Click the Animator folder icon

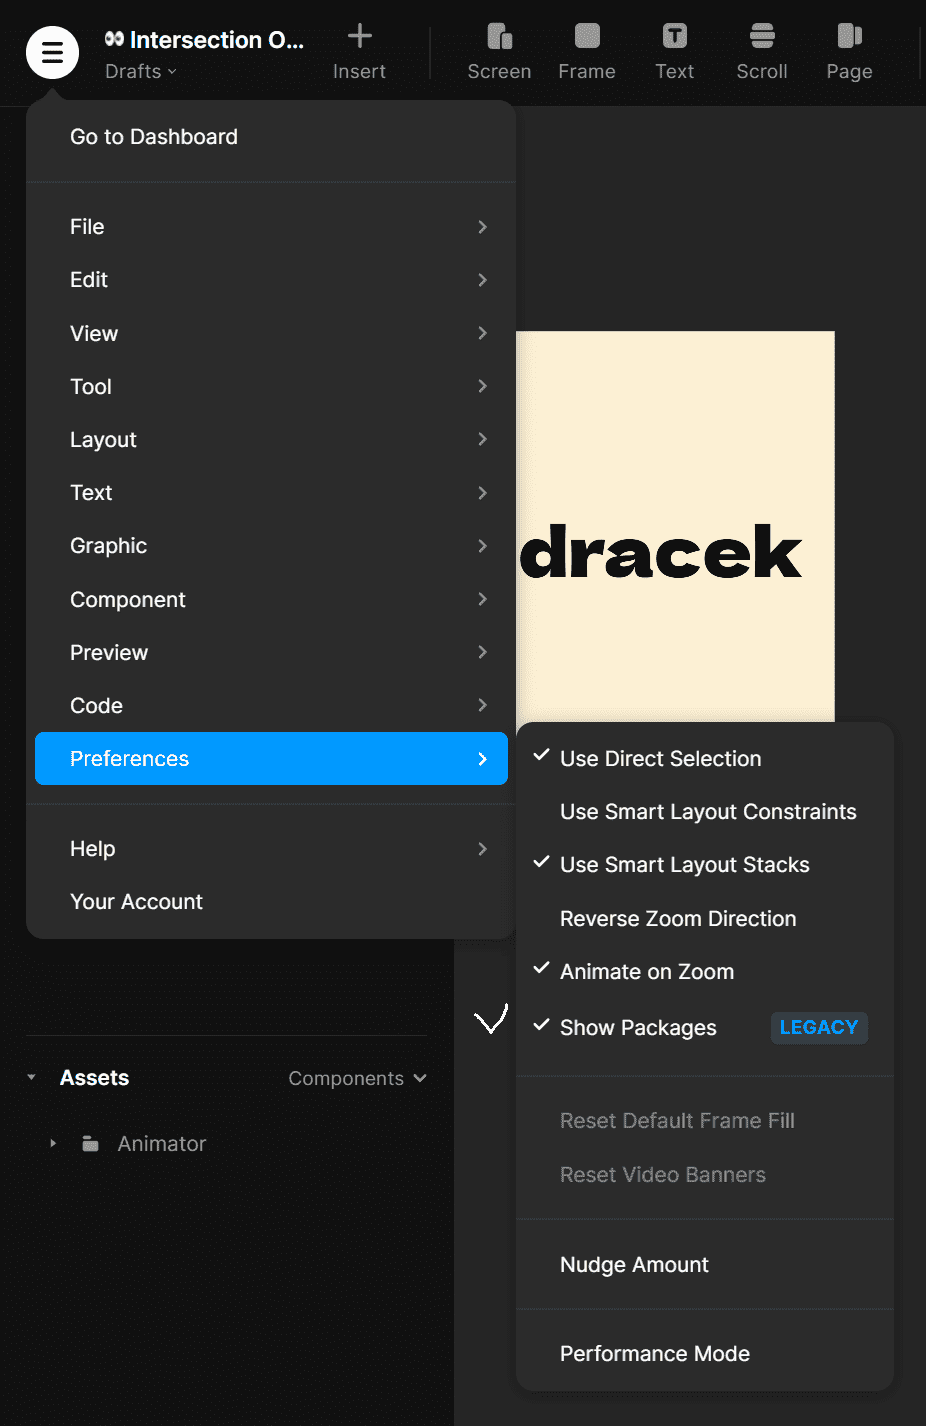click(90, 1143)
